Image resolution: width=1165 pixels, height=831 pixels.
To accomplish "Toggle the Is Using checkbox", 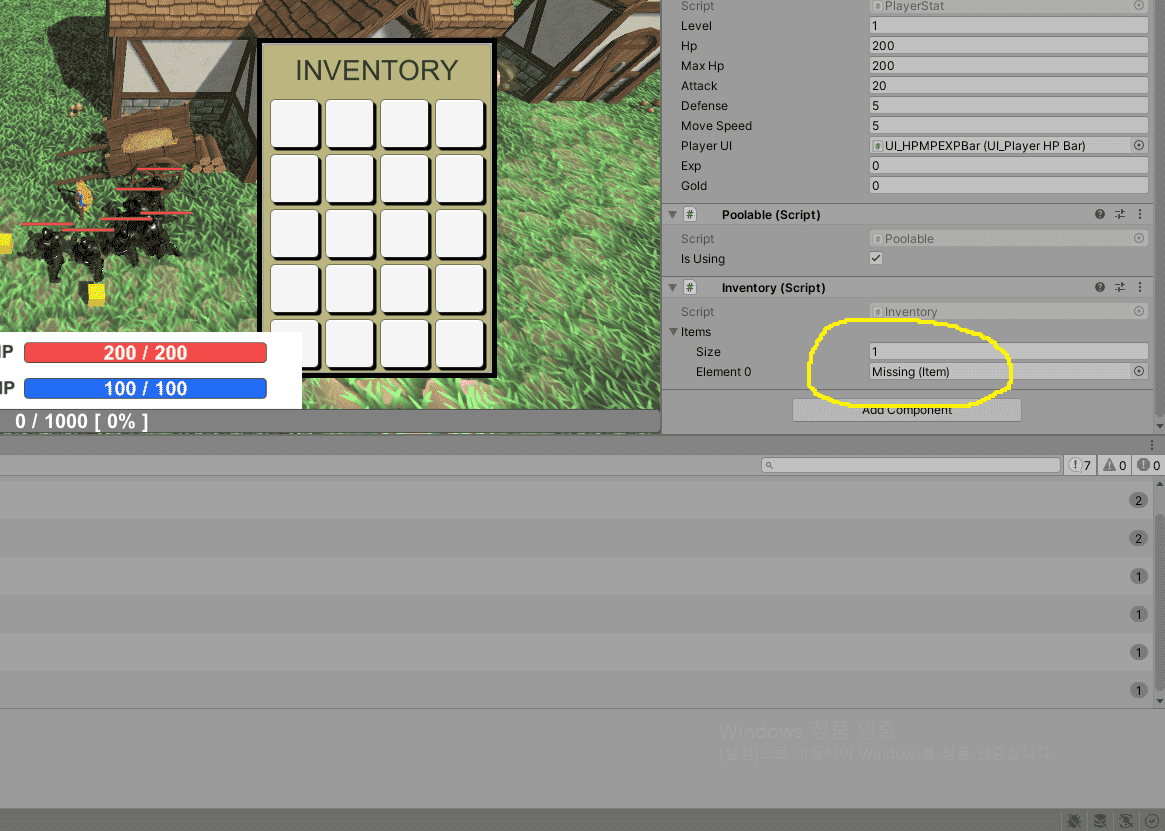I will pyautogui.click(x=876, y=258).
